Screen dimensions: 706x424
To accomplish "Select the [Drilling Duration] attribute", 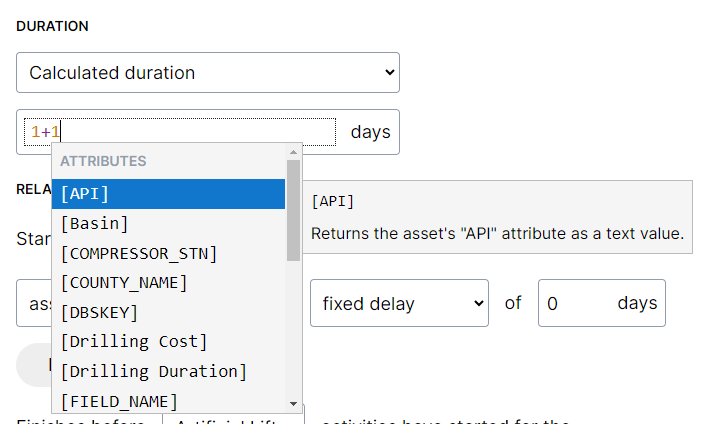I will tap(168, 371).
